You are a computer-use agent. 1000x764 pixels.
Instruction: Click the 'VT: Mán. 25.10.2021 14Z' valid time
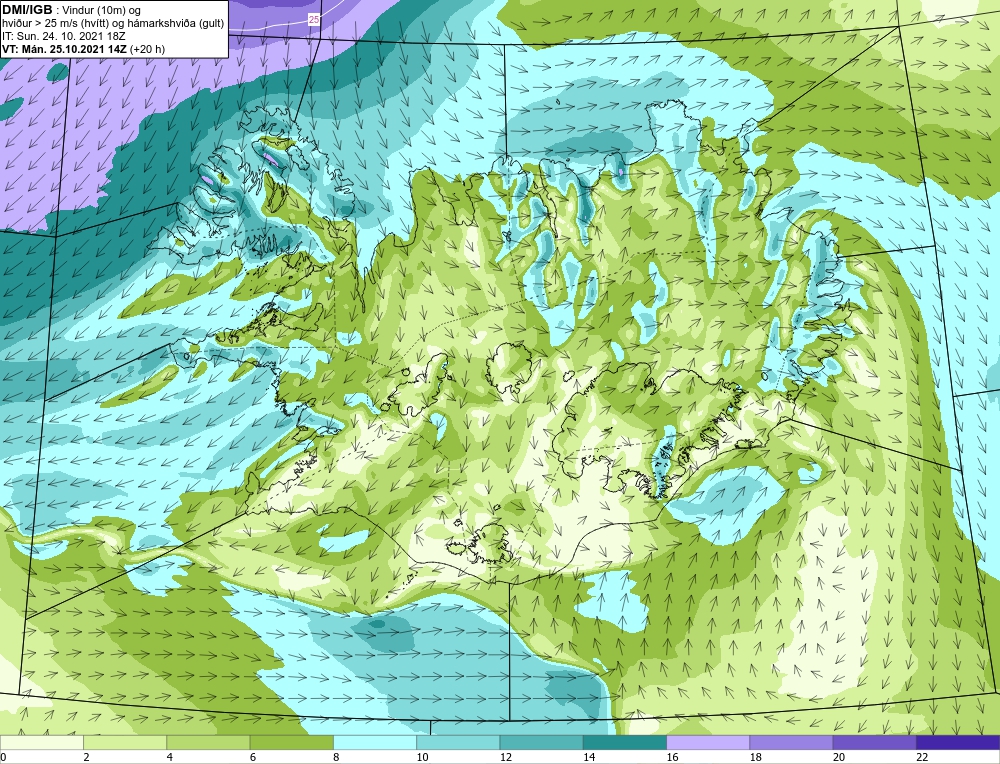(65, 48)
